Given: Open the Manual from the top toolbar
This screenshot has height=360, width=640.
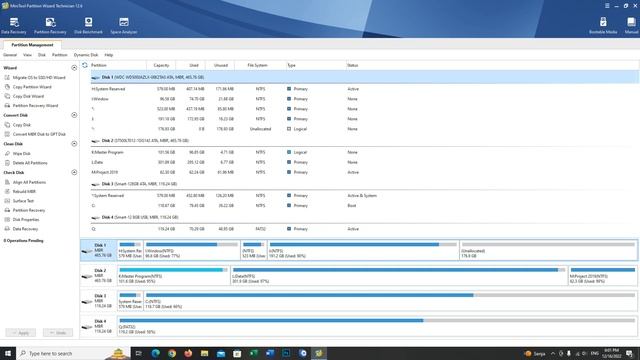Looking at the screenshot, I should [631, 26].
